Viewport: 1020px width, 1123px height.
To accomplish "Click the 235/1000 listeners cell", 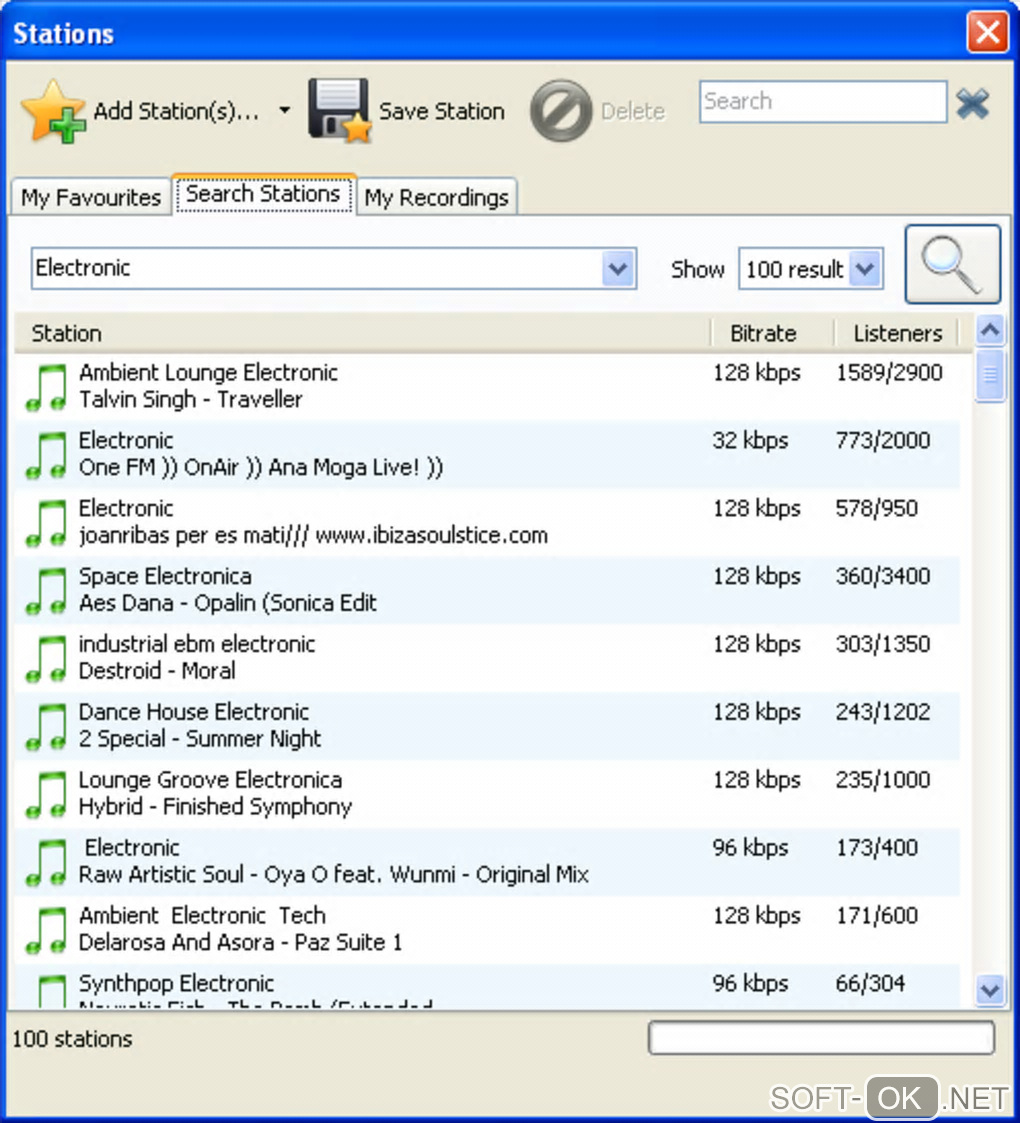I will [x=882, y=779].
